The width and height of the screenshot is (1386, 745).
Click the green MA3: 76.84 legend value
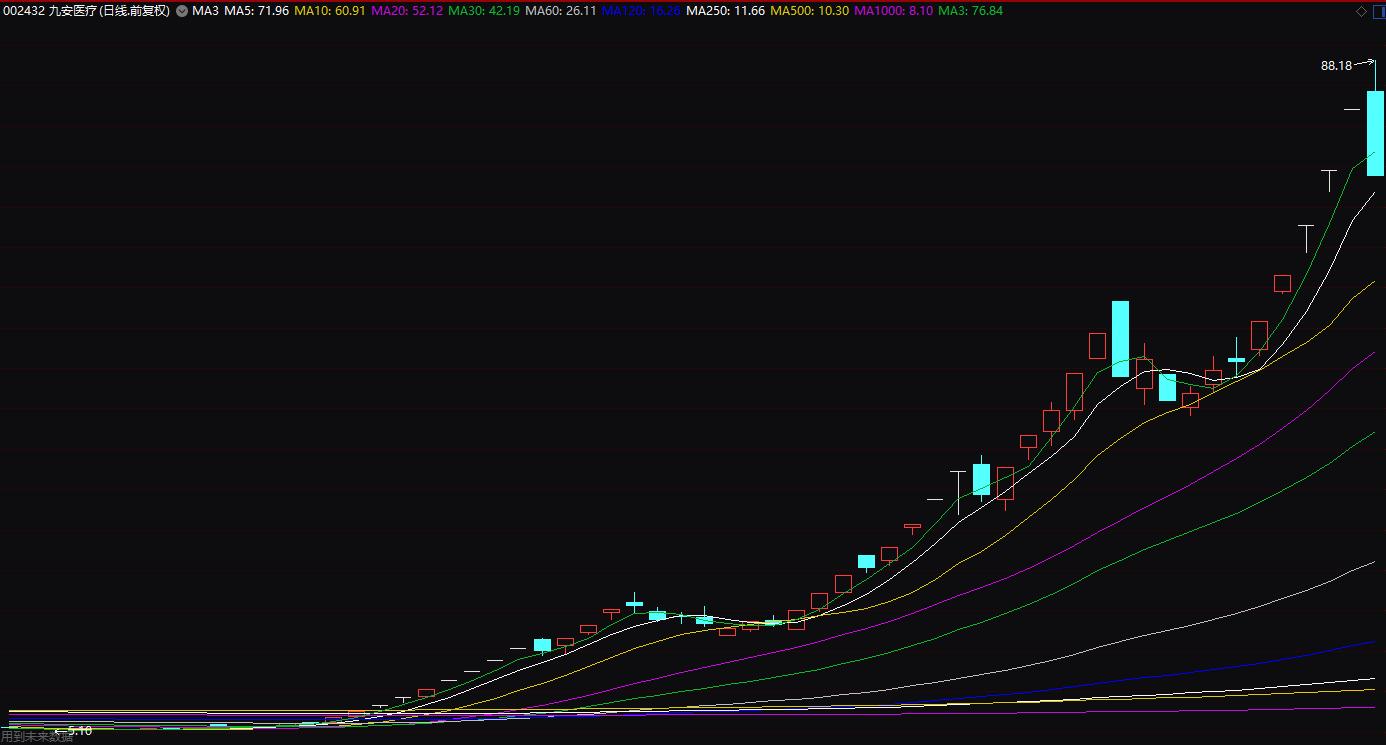point(971,11)
